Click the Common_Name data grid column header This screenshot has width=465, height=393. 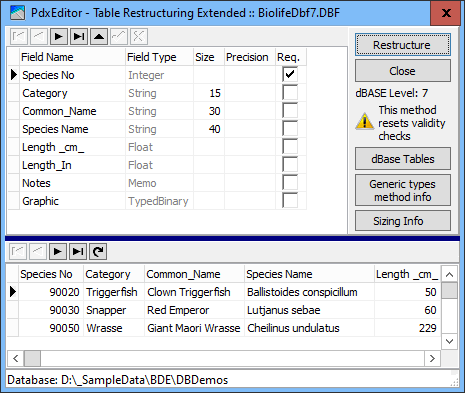pos(194,274)
